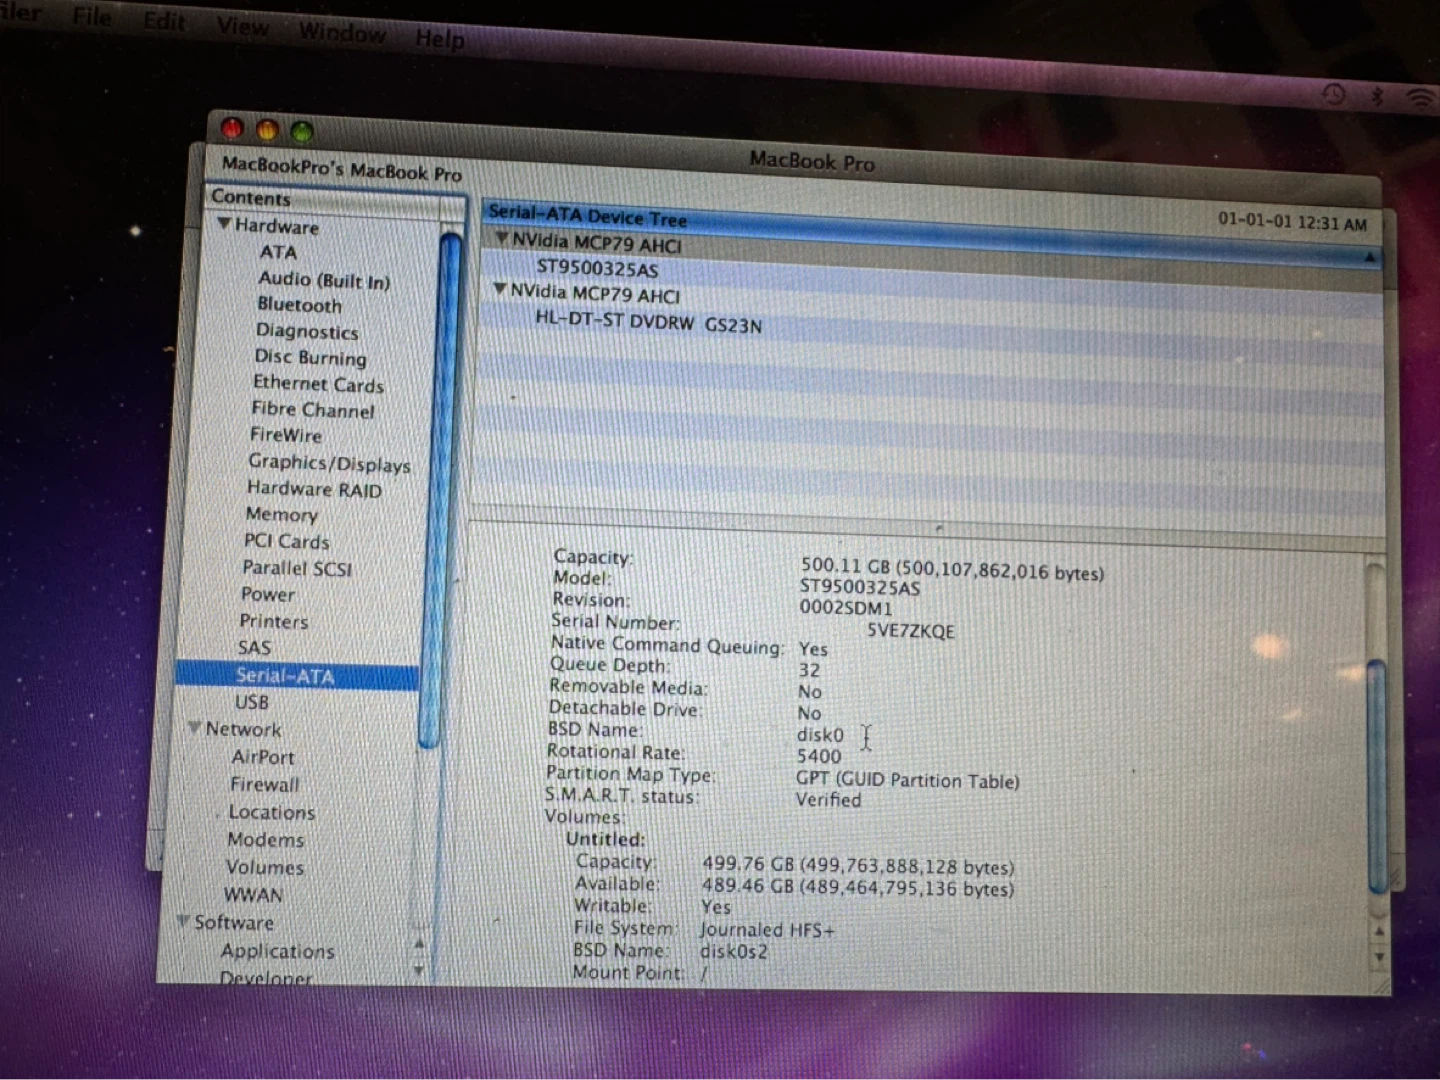Select Ethernet Cards in the sidebar

point(318,383)
